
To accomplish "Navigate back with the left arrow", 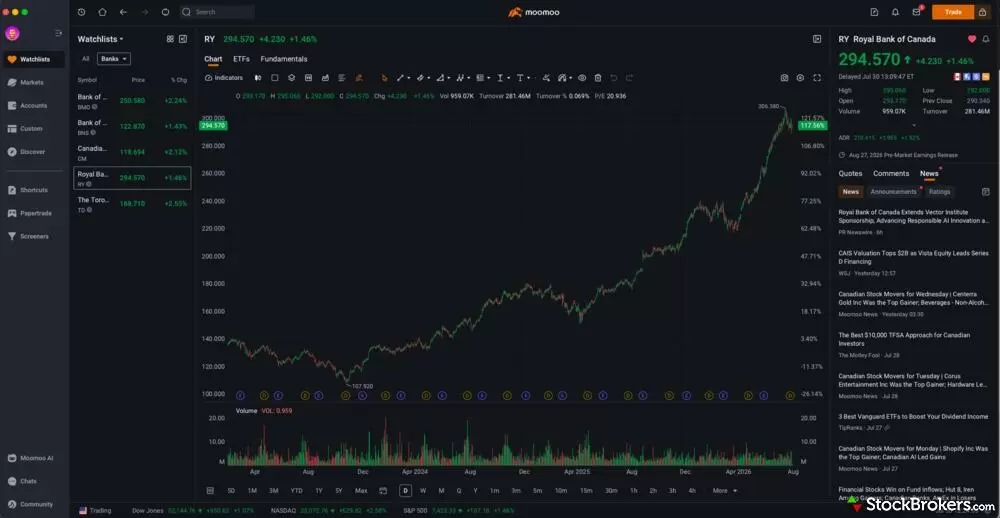I will click(x=123, y=12).
